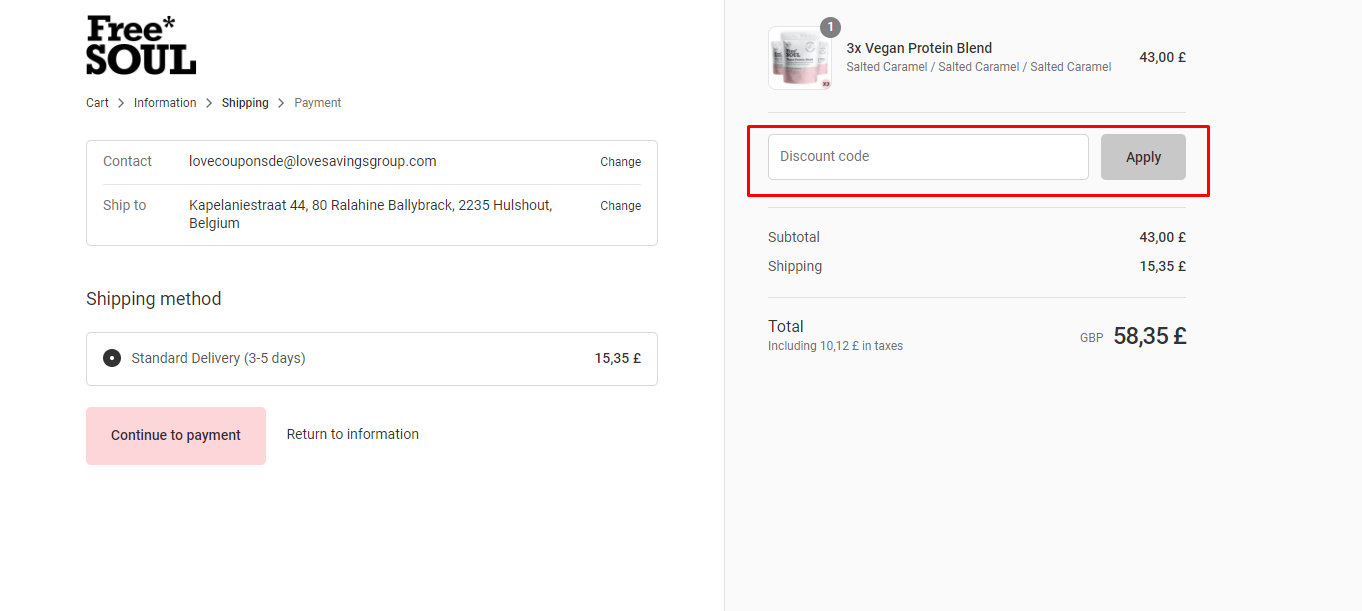1362x611 pixels.
Task: Click the GBP total amount 58,35 £
Action: pyautogui.click(x=1149, y=336)
